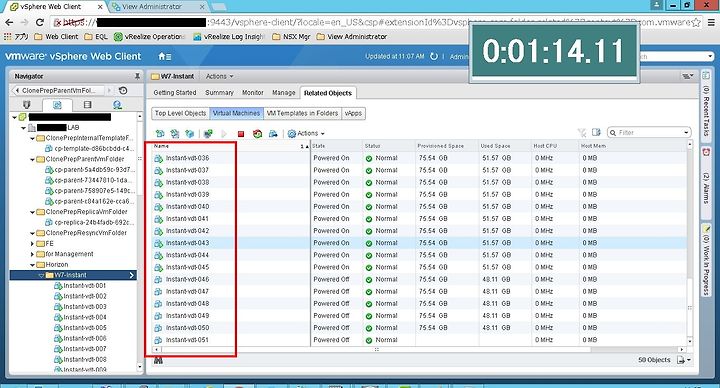Viewport: 720px width, 388px height.
Task: Open the Recent Tasks sidebar panel
Action: click(x=706, y=106)
